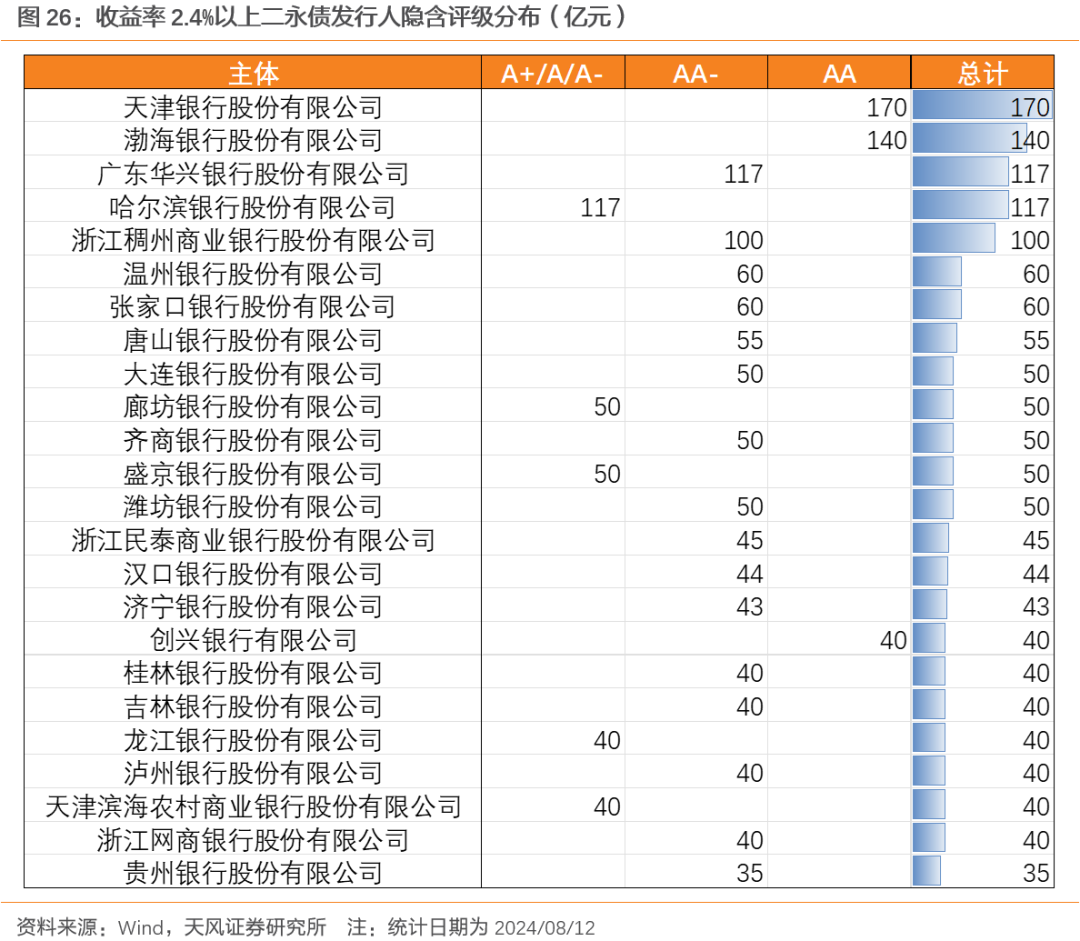Click the 主体 column header
The image size is (1080, 941).
[x=253, y=73]
